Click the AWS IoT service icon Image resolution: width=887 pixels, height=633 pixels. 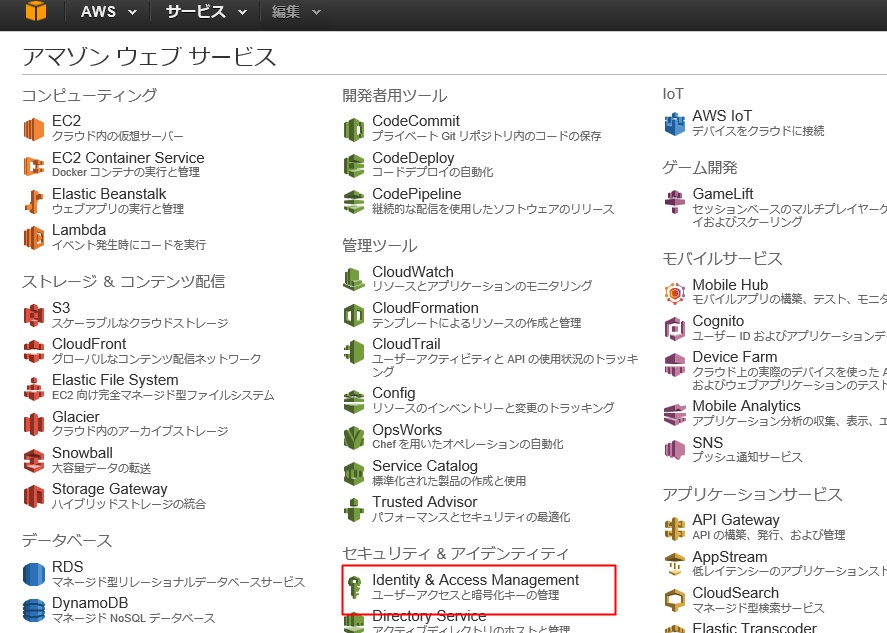pos(674,124)
